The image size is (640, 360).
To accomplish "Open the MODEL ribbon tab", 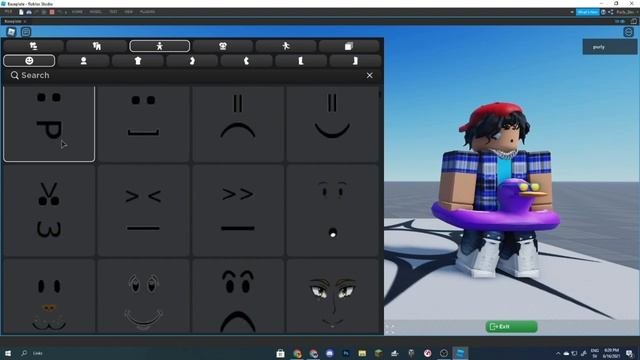I will pos(96,12).
